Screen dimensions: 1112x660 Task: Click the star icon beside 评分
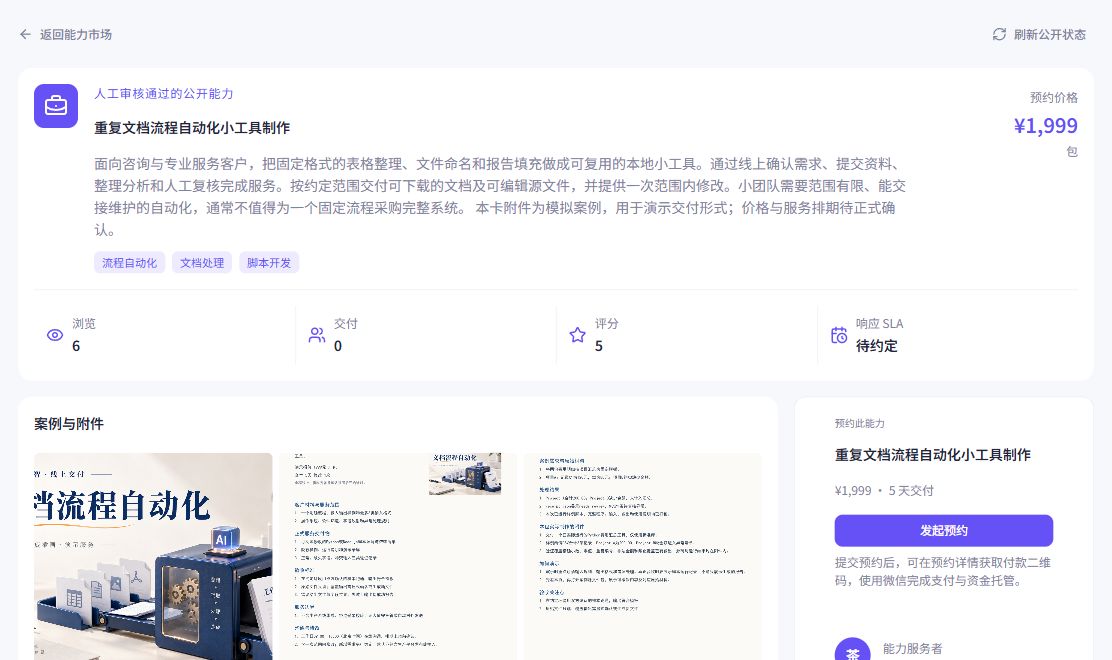577,335
